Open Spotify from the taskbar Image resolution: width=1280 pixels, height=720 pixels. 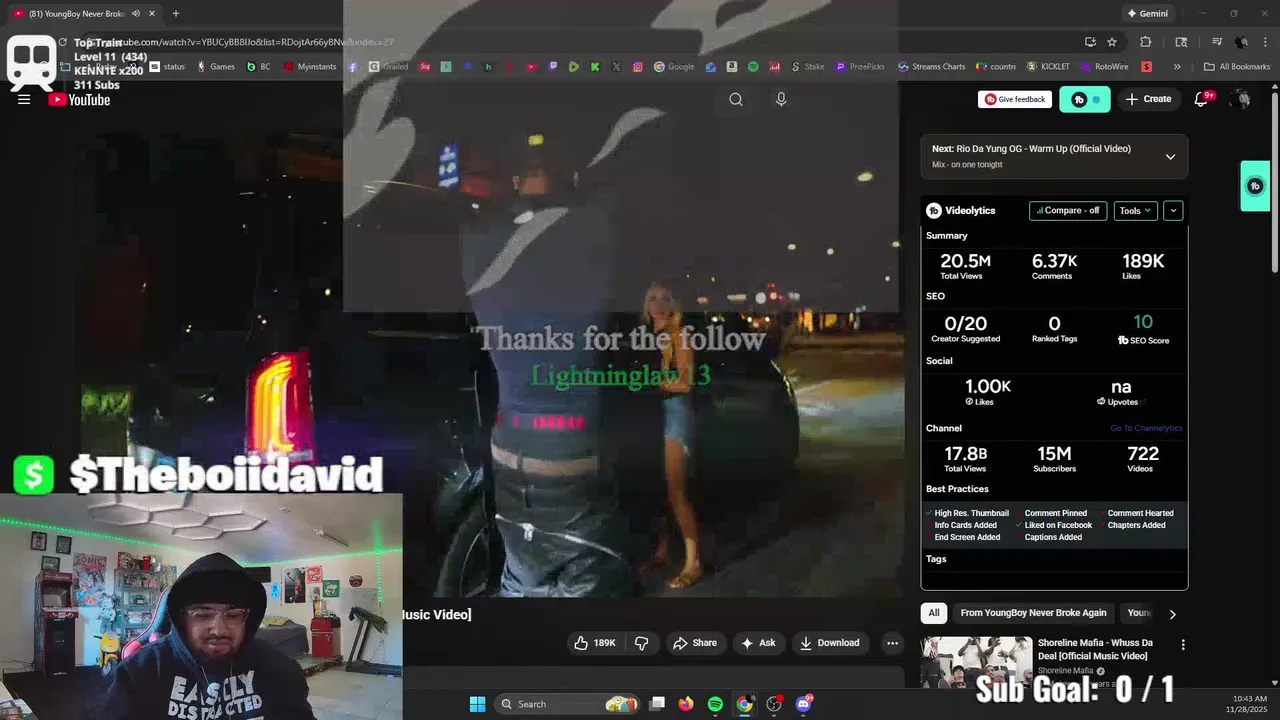pyautogui.click(x=715, y=704)
